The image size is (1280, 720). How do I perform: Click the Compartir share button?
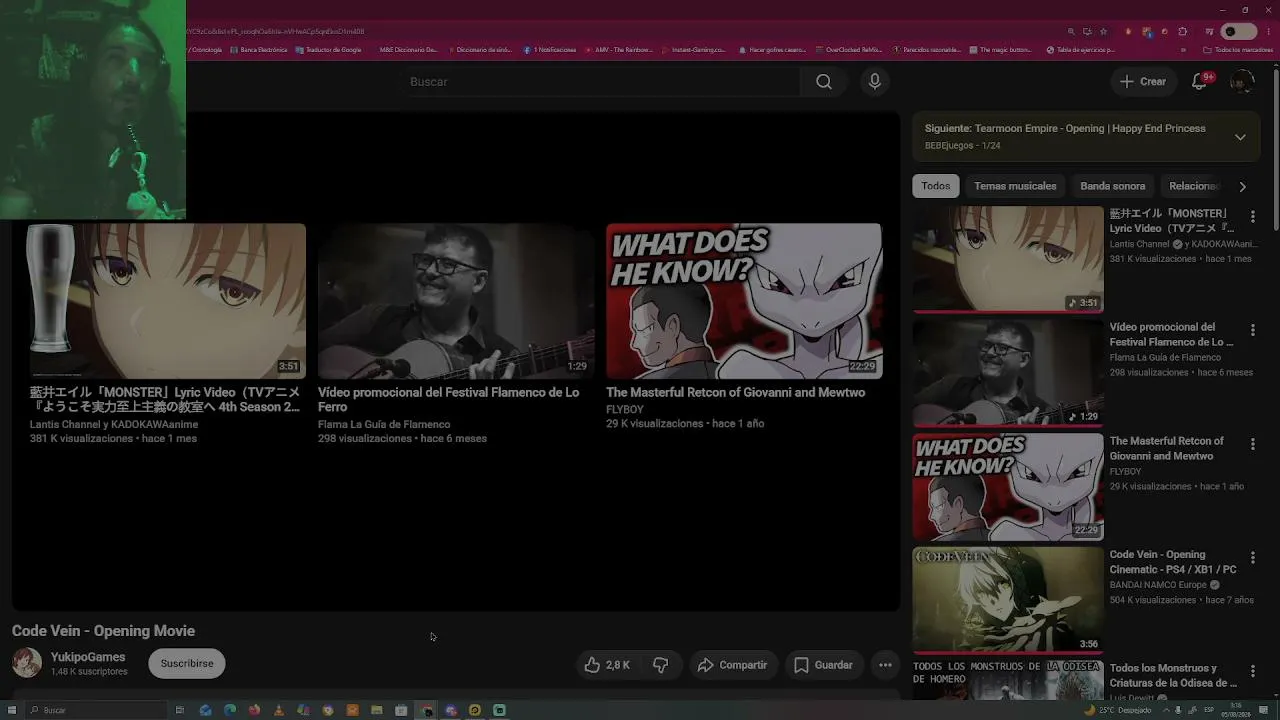733,665
